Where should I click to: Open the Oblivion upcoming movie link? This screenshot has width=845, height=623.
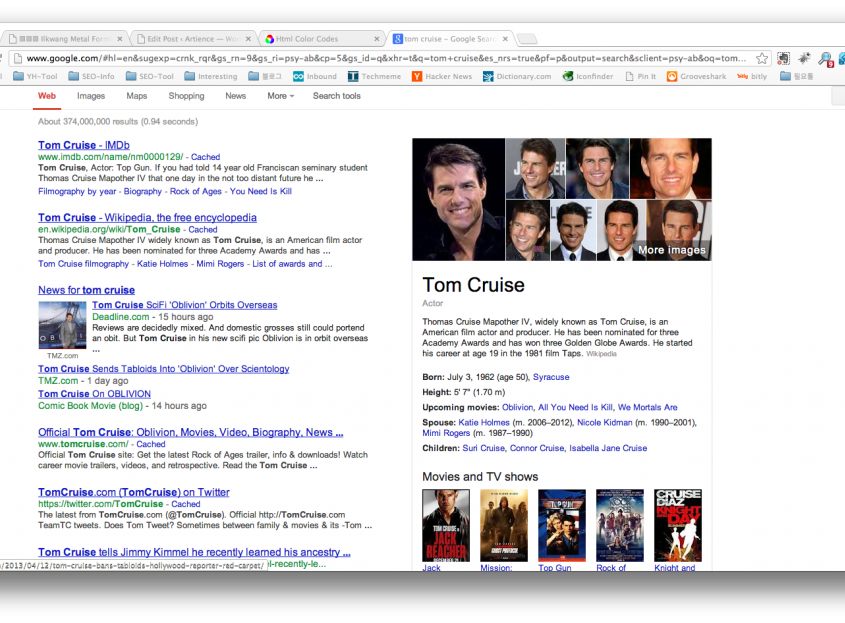(x=517, y=407)
